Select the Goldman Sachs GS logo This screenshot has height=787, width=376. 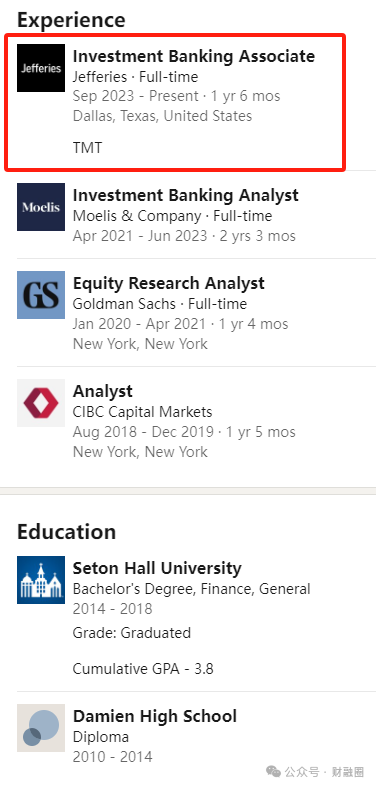41,295
